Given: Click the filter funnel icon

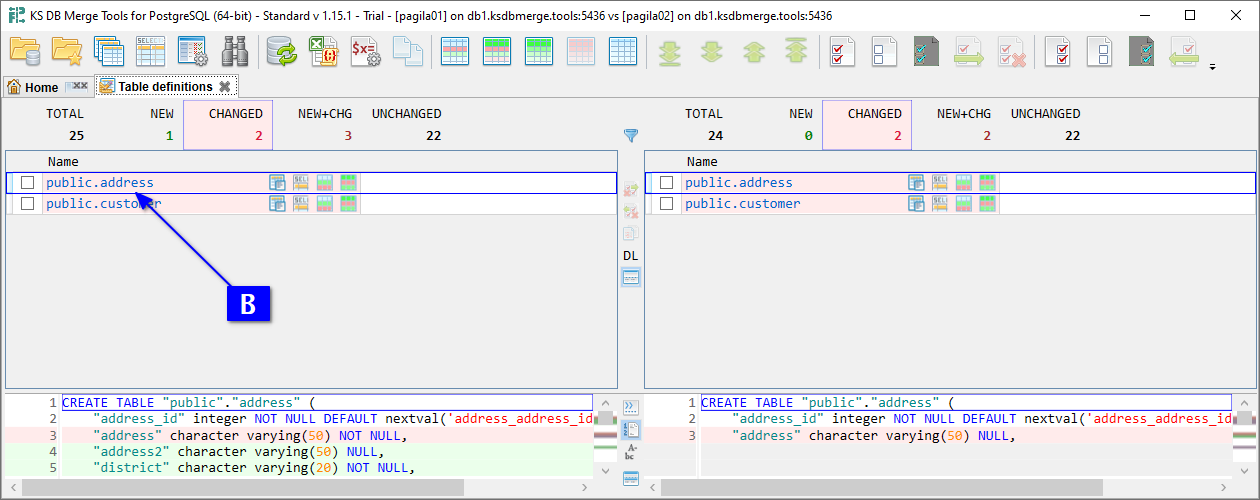Looking at the screenshot, I should tap(630, 135).
